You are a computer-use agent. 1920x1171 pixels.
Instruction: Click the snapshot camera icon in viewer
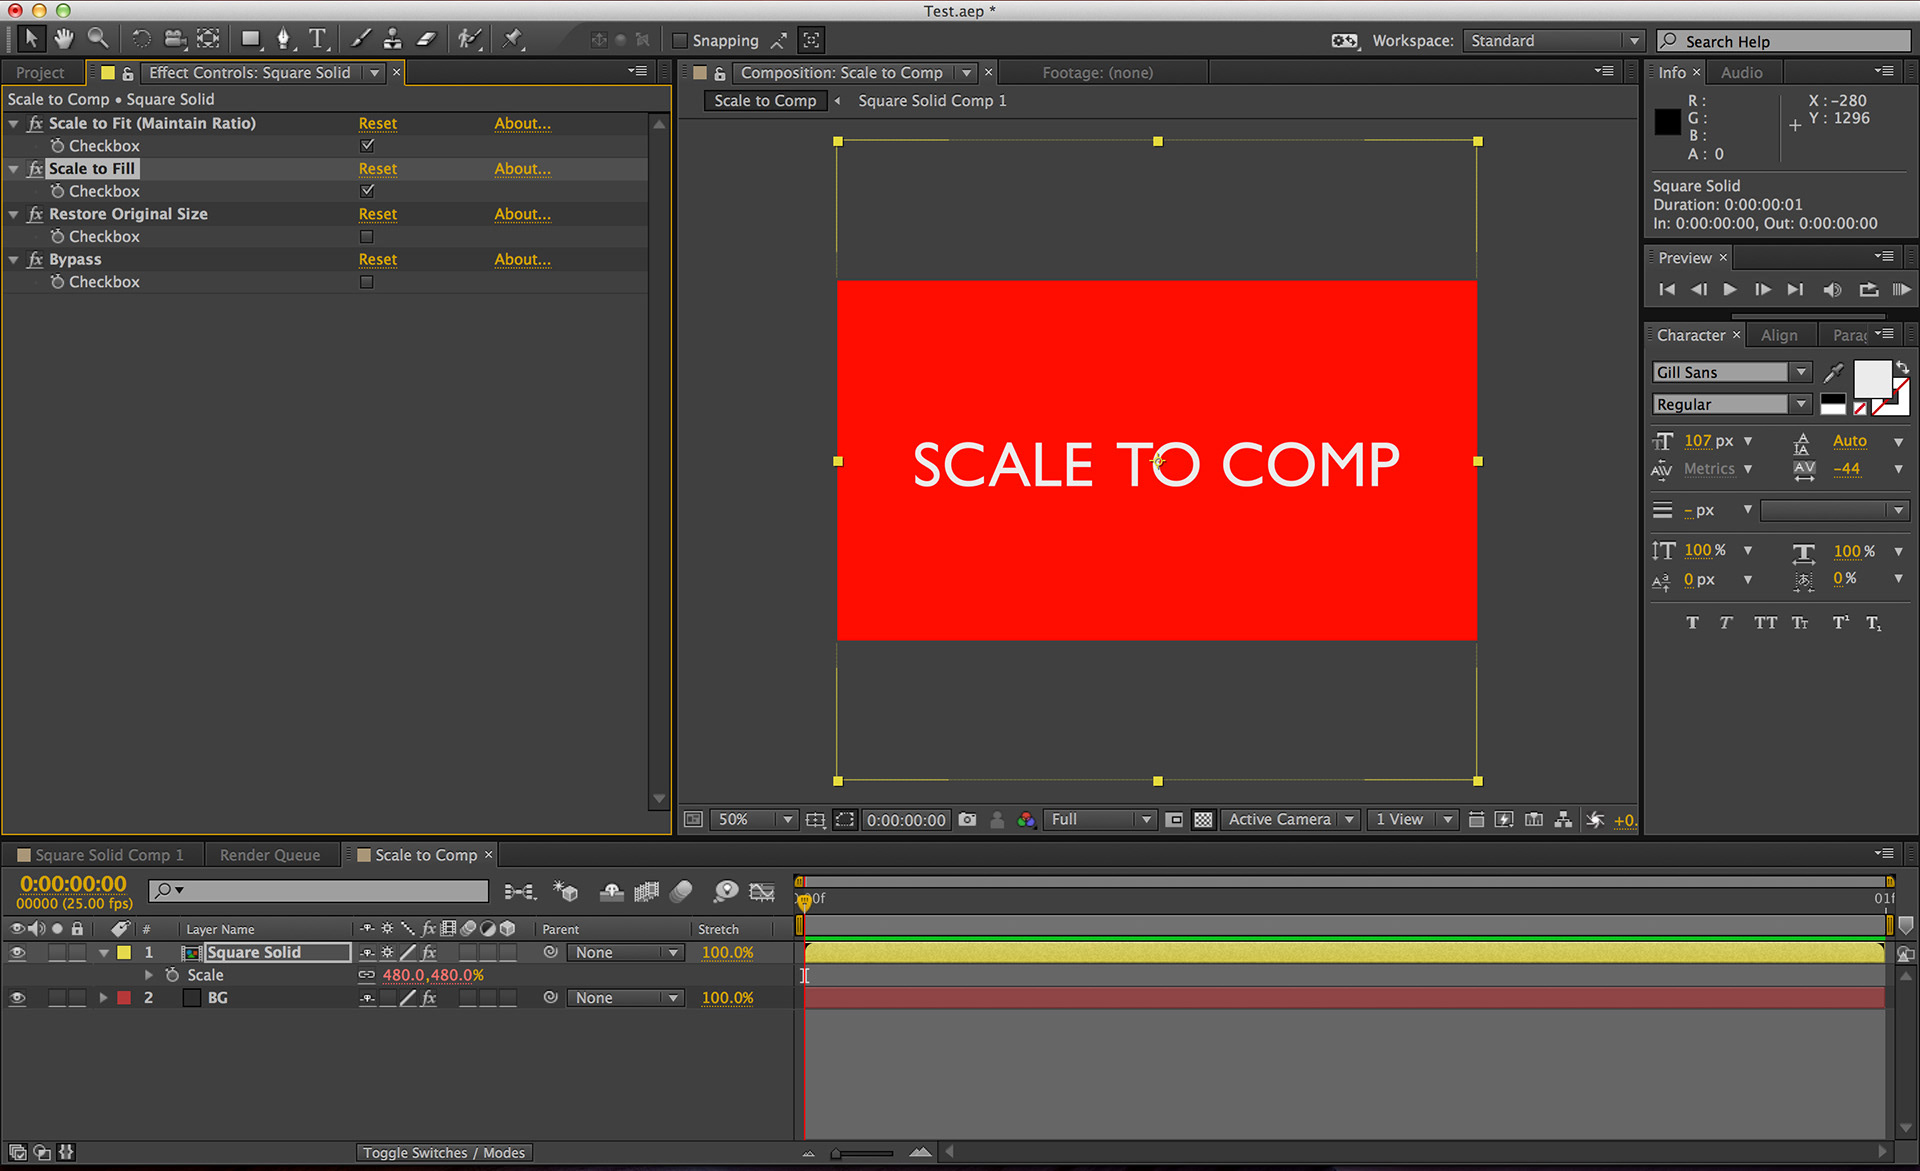pyautogui.click(x=967, y=819)
